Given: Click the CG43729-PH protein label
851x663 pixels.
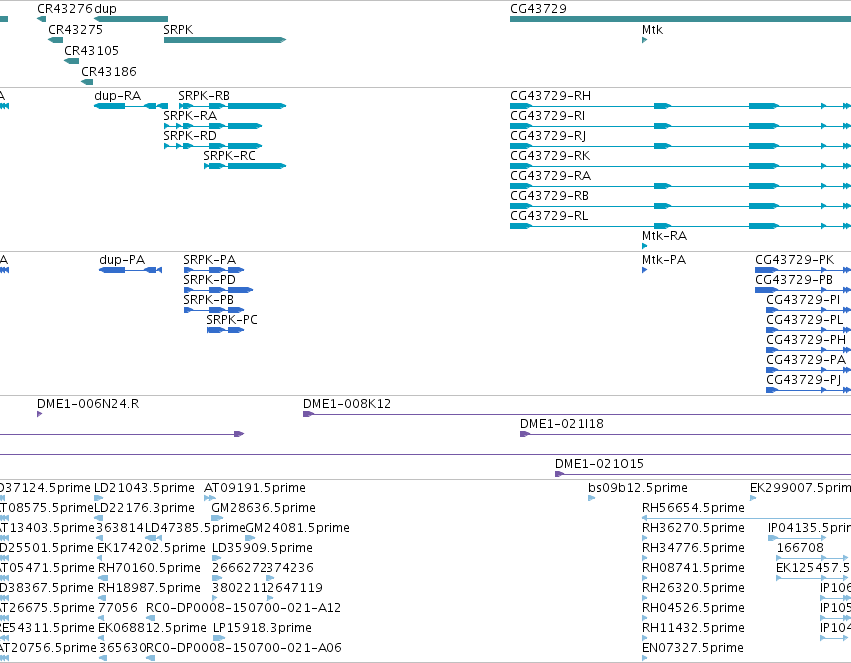Looking at the screenshot, I should (806, 340).
